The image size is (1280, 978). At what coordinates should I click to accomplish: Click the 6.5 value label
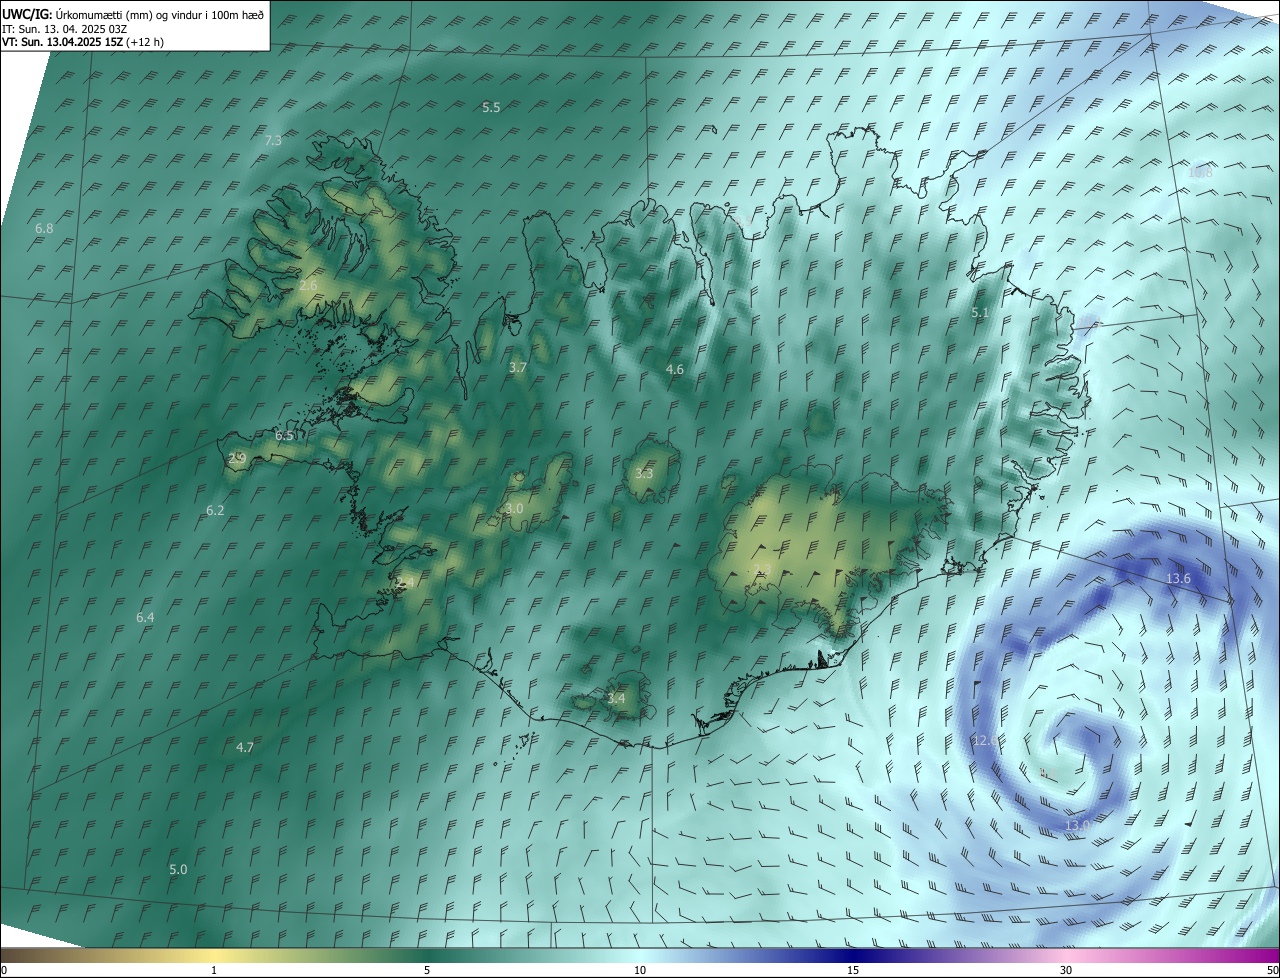pos(285,436)
